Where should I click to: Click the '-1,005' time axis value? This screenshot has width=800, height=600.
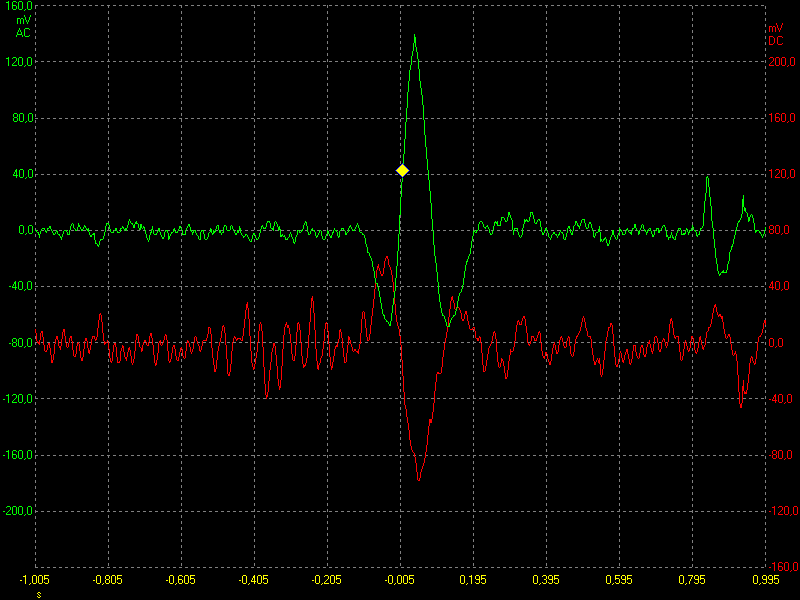point(35,580)
